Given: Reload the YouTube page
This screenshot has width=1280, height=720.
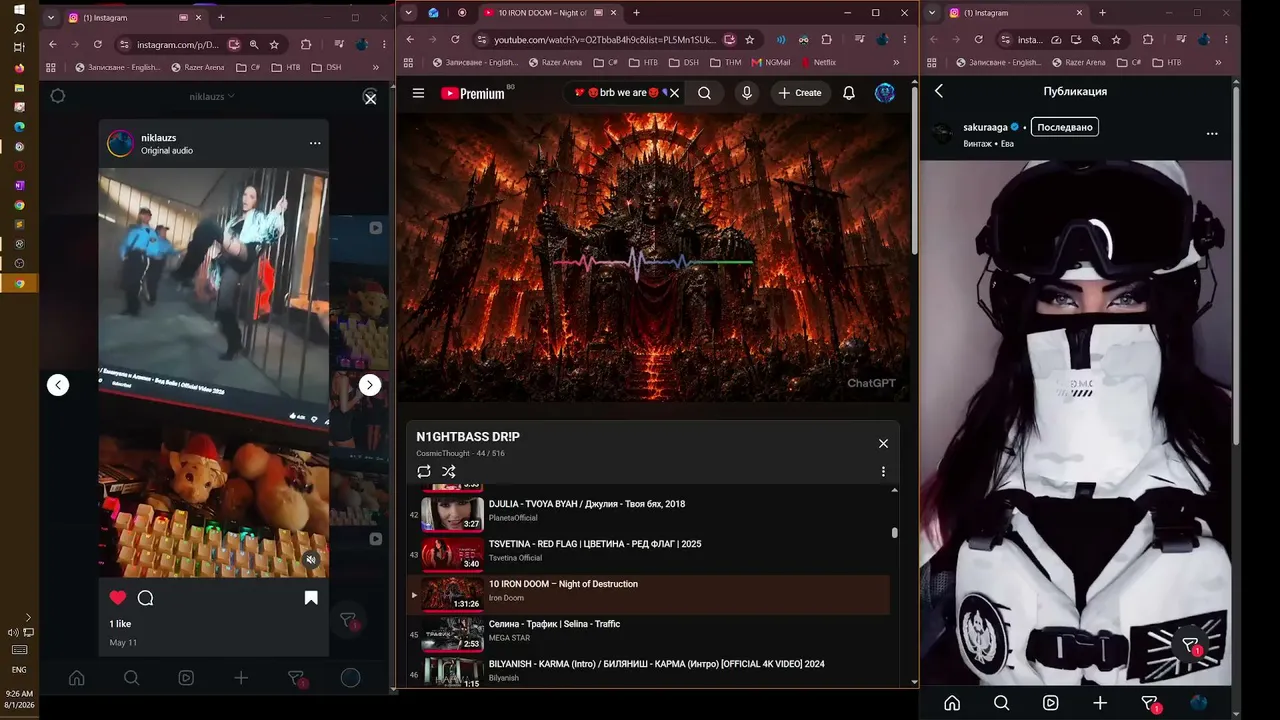Looking at the screenshot, I should pos(455,40).
